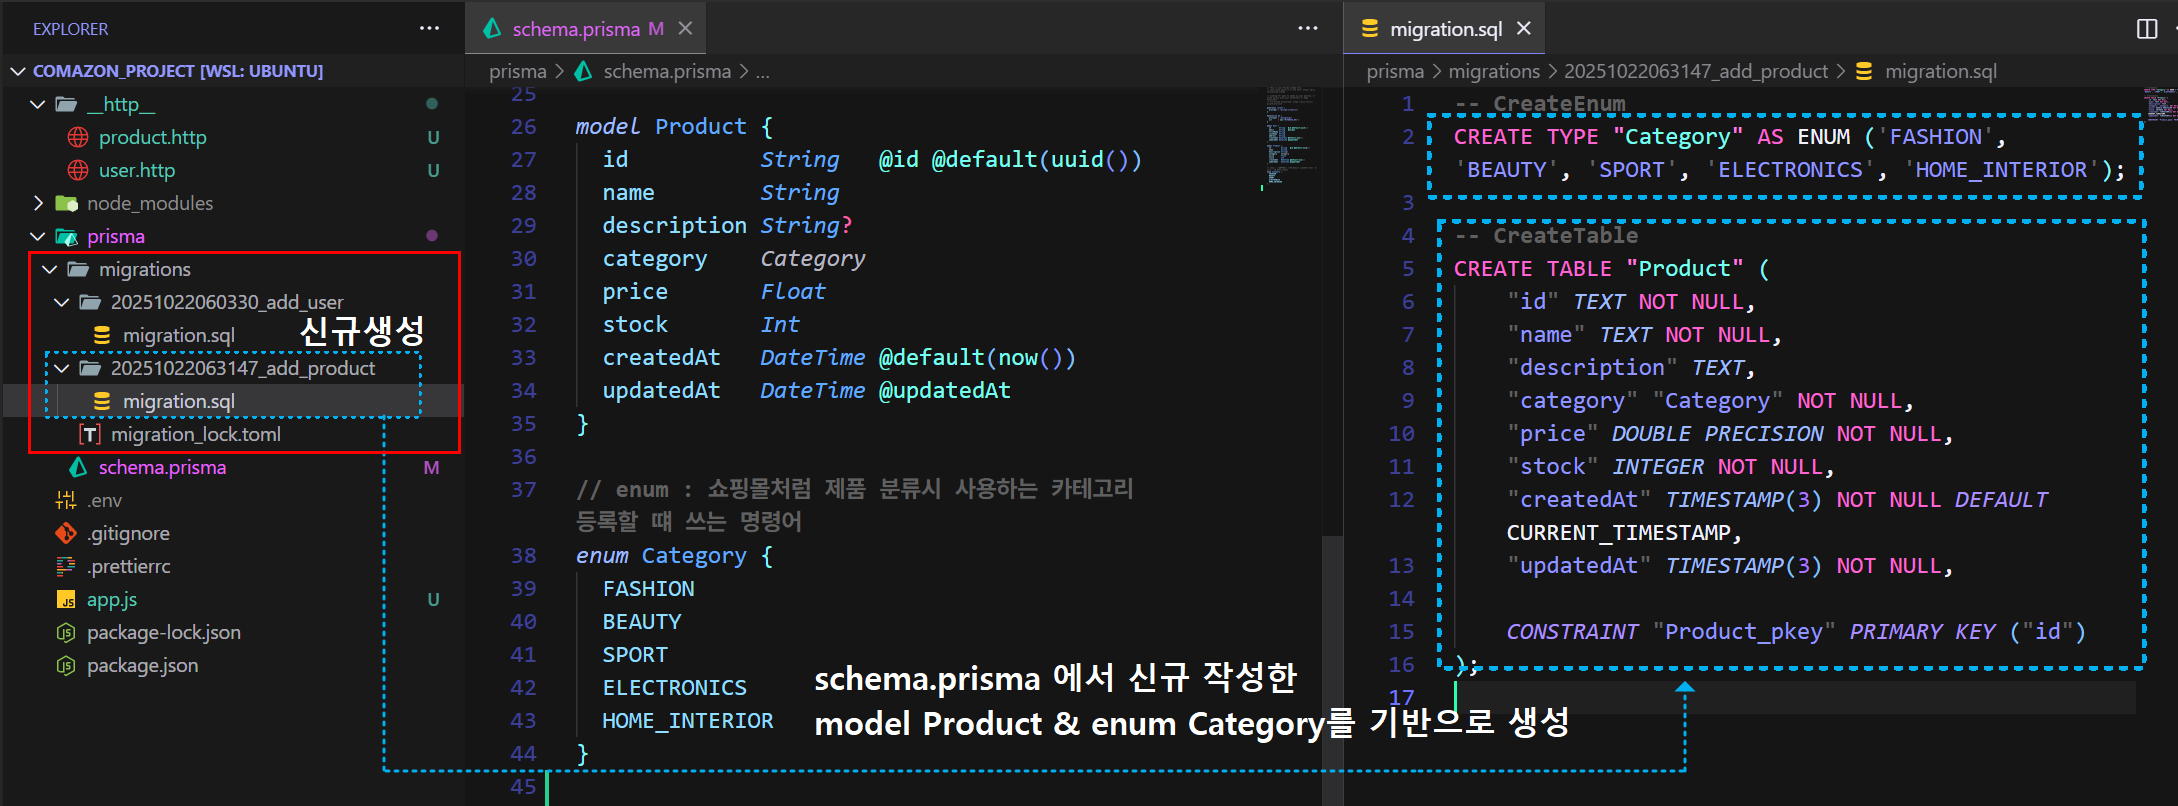Image resolution: width=2178 pixels, height=806 pixels.
Task: Click 'CREATE TABLE "Product" (' on line 5
Action: 1611,269
